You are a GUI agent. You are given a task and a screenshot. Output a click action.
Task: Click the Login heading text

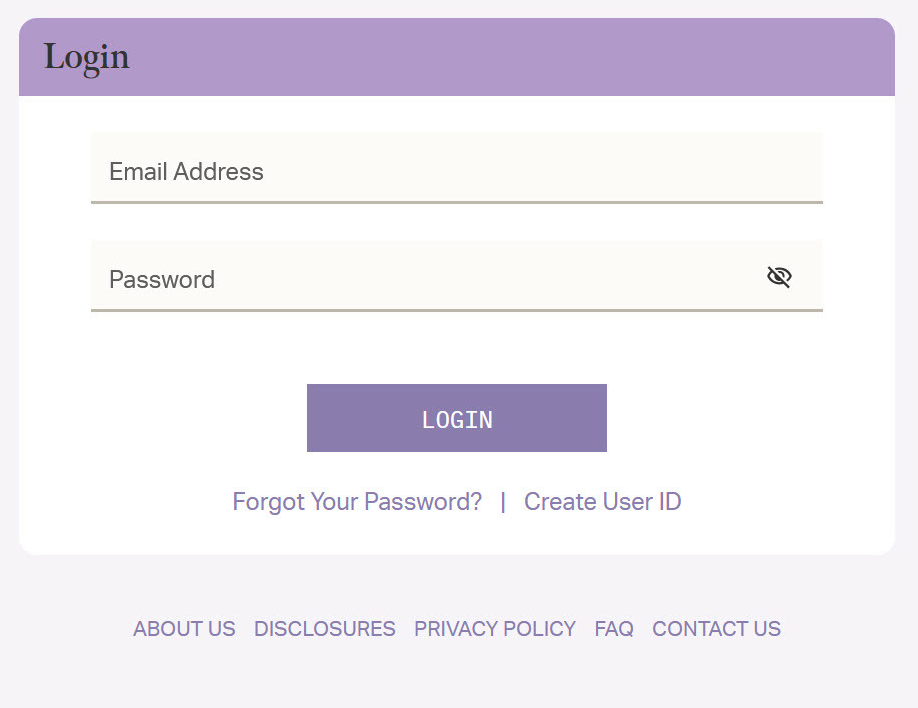[x=87, y=57]
